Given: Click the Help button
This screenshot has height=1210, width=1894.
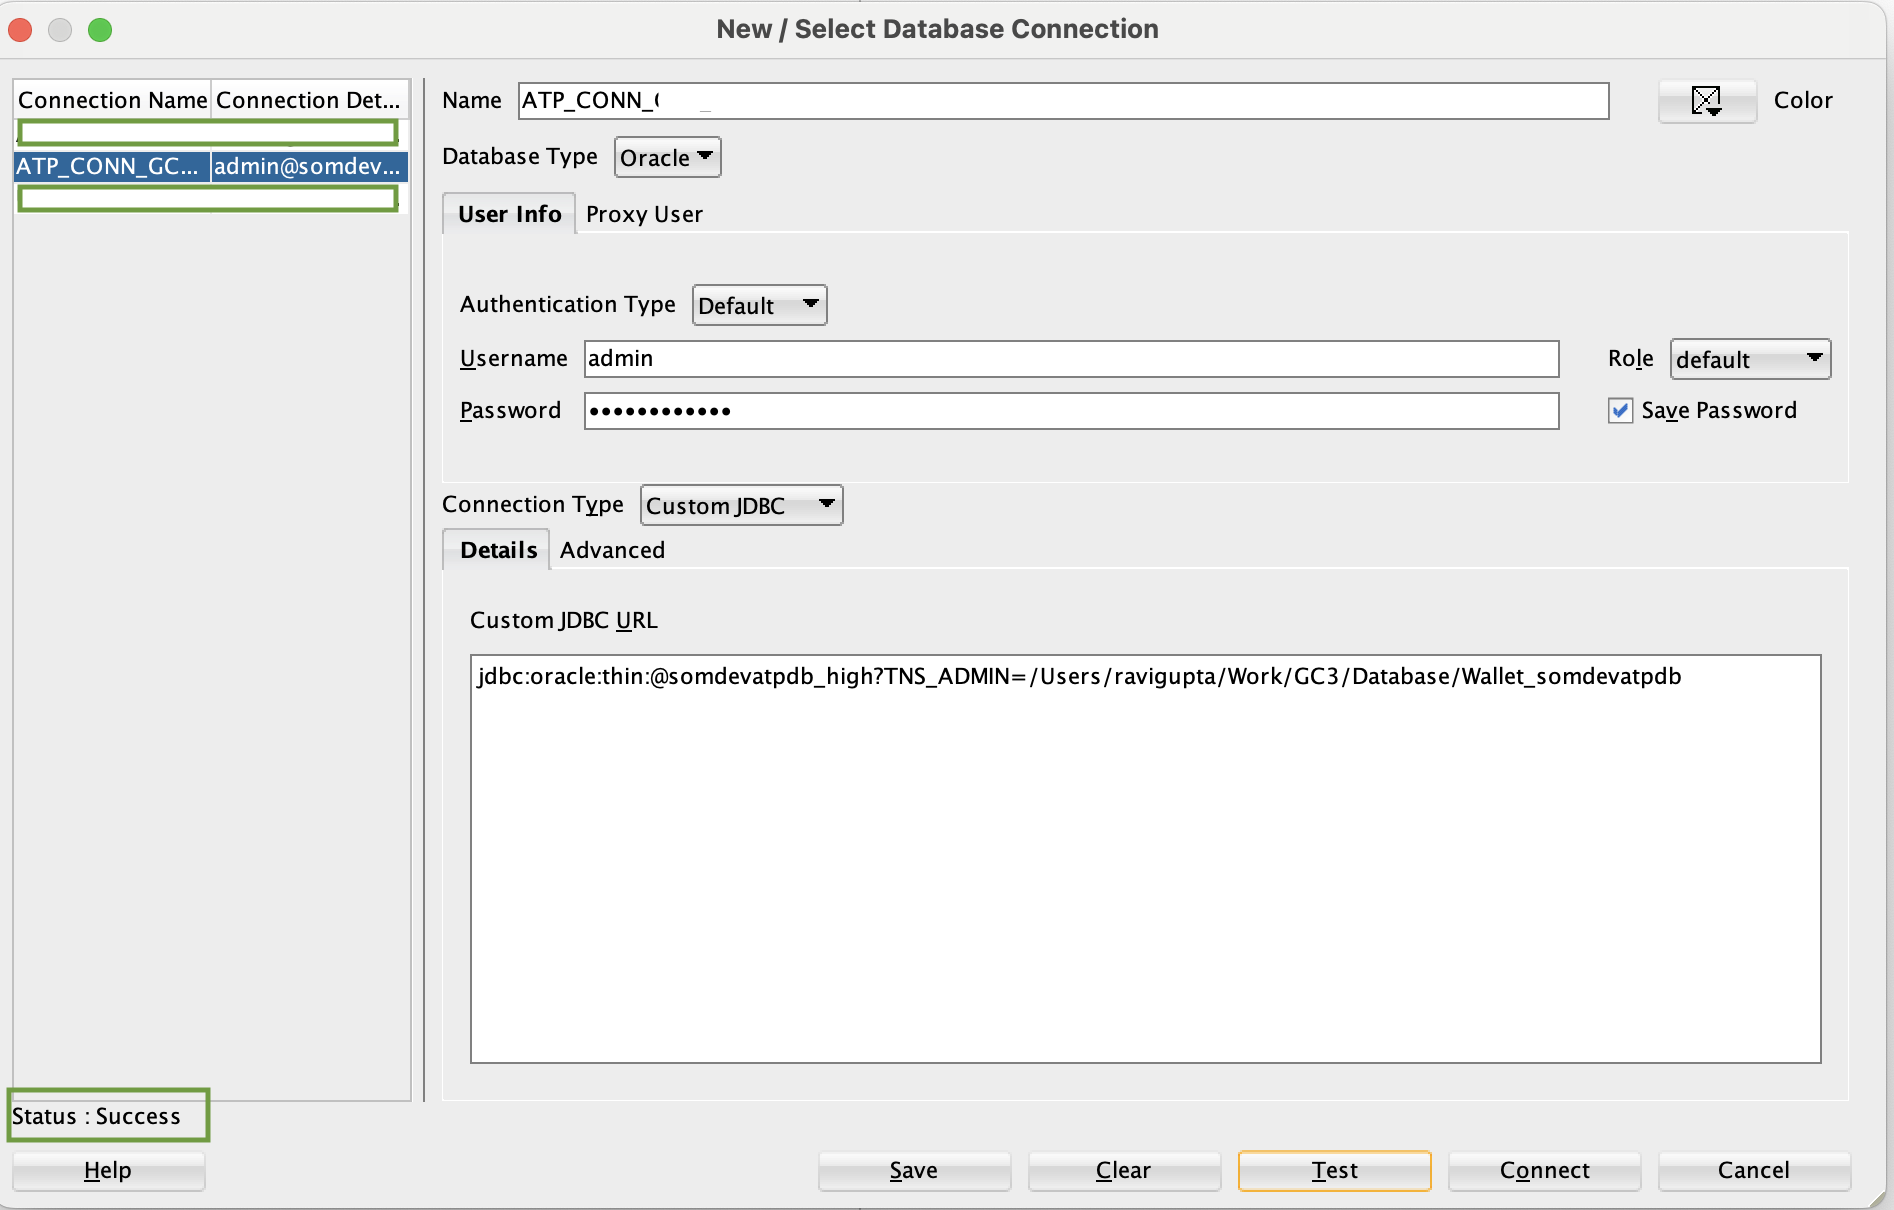Looking at the screenshot, I should point(107,1170).
